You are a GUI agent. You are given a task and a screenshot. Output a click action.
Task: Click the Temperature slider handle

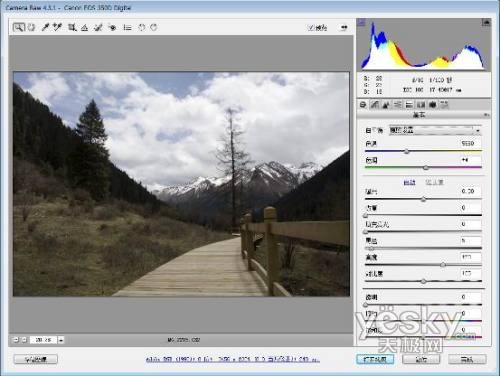tap(407, 152)
